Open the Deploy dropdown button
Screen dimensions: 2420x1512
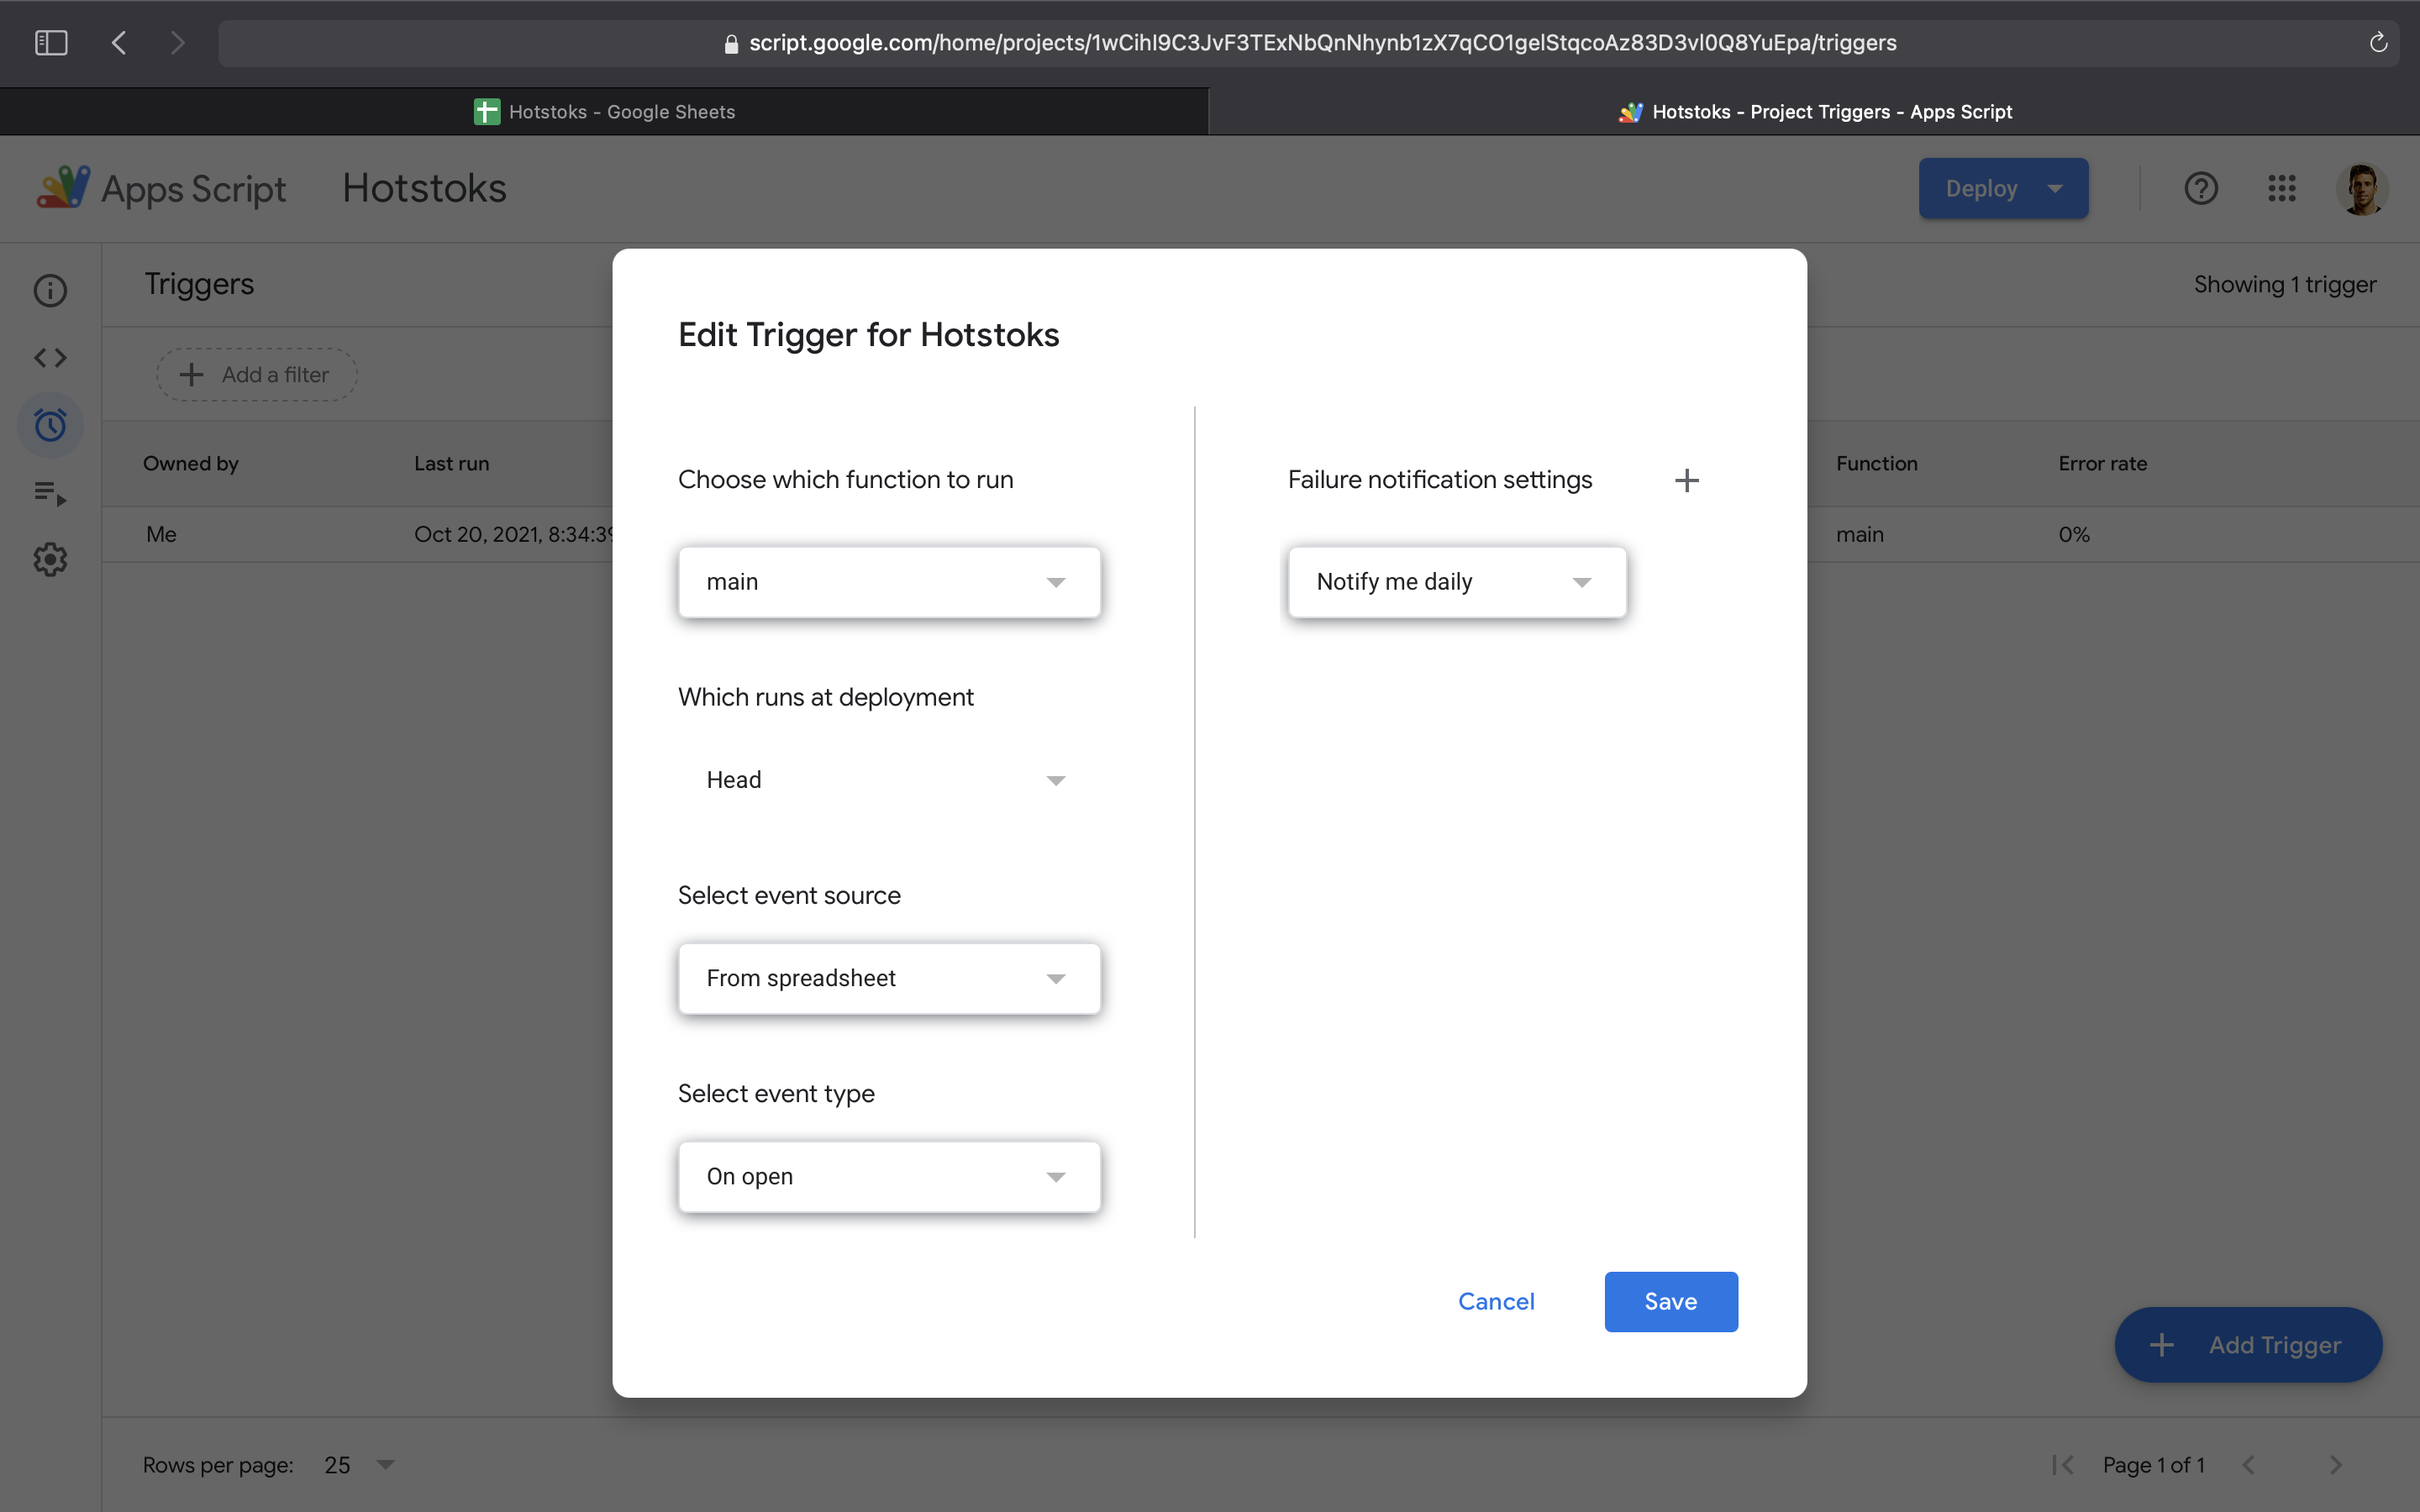click(2003, 188)
